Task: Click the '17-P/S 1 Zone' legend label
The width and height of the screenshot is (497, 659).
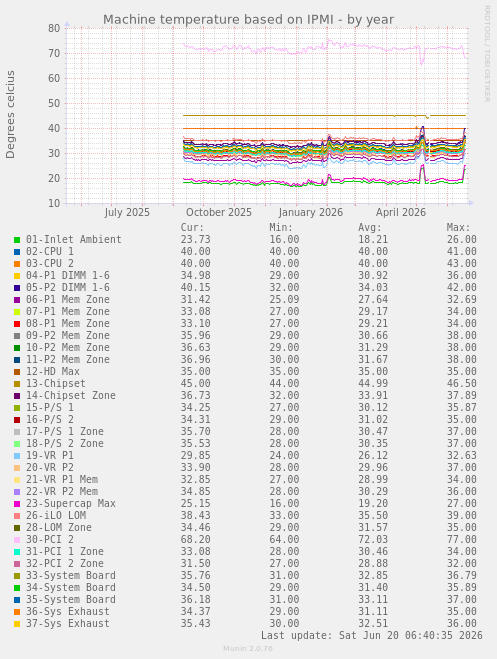Action: point(65,431)
